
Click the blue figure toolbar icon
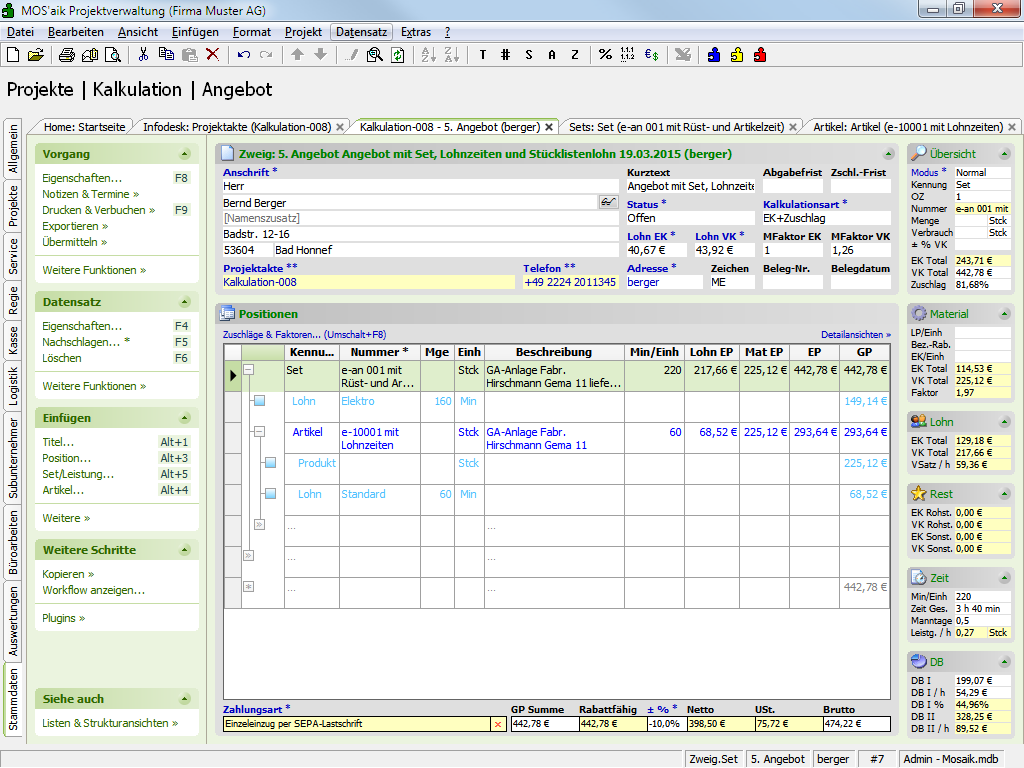coord(714,55)
